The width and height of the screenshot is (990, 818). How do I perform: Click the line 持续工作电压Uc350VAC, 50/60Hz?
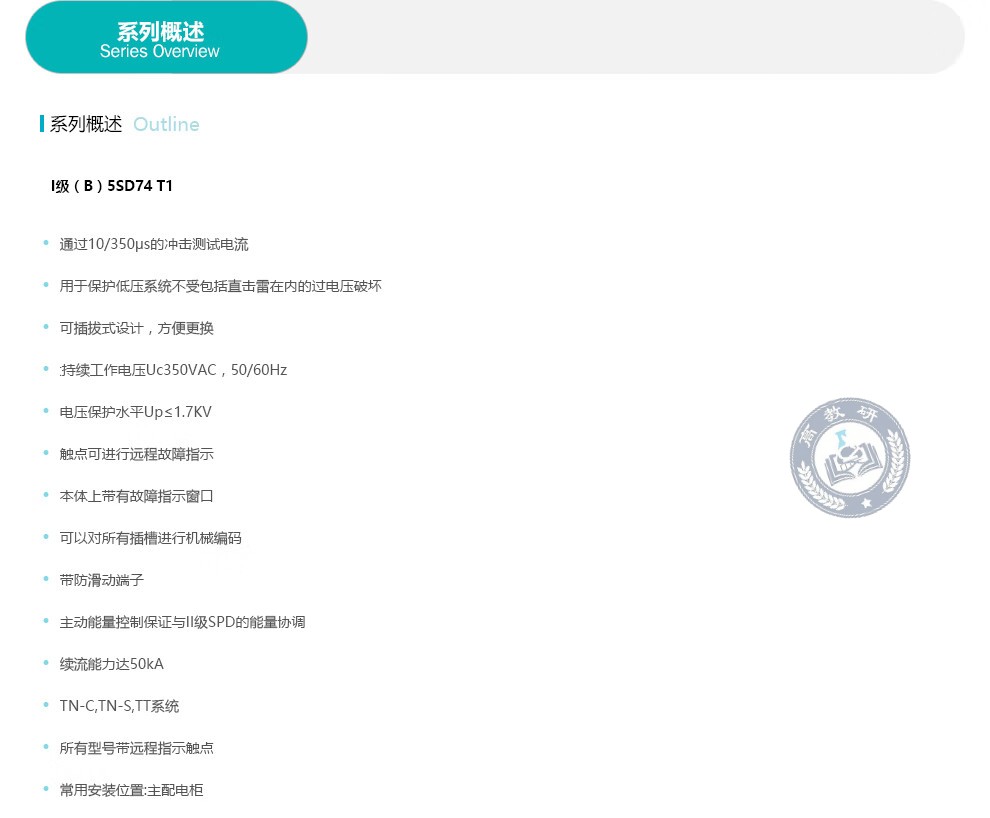173,370
